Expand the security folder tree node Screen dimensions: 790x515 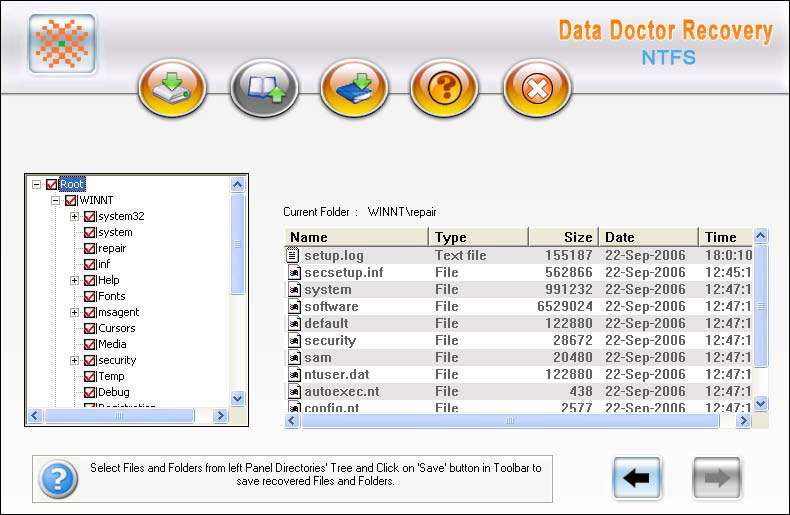[75, 361]
